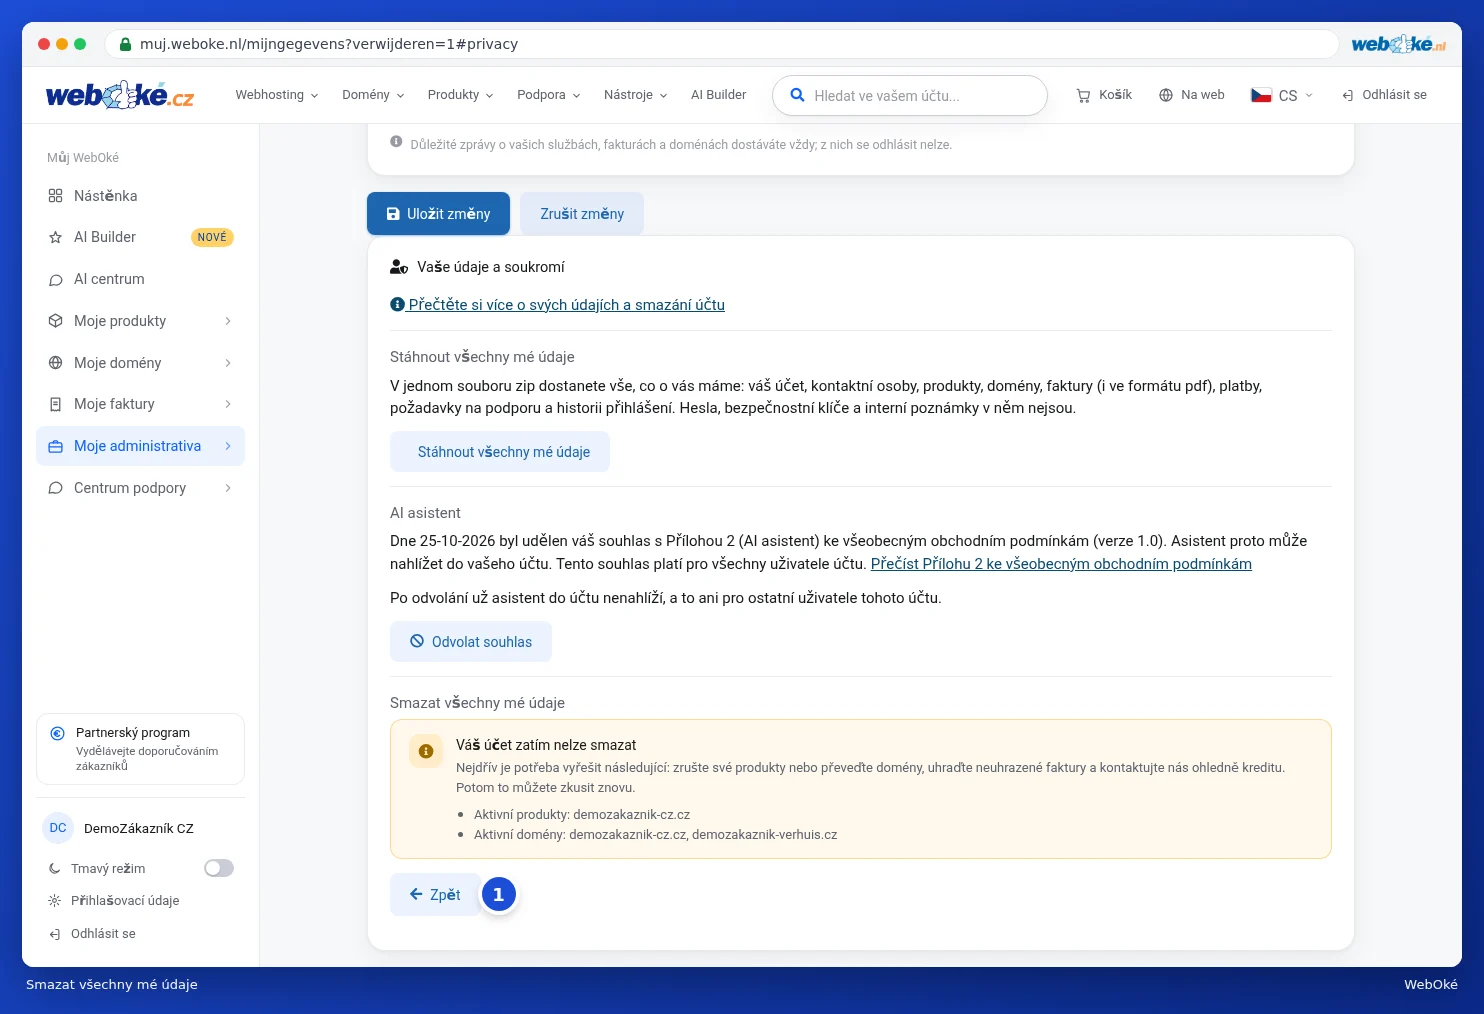Click the Centrum podpory chat icon
The image size is (1484, 1014).
click(55, 488)
